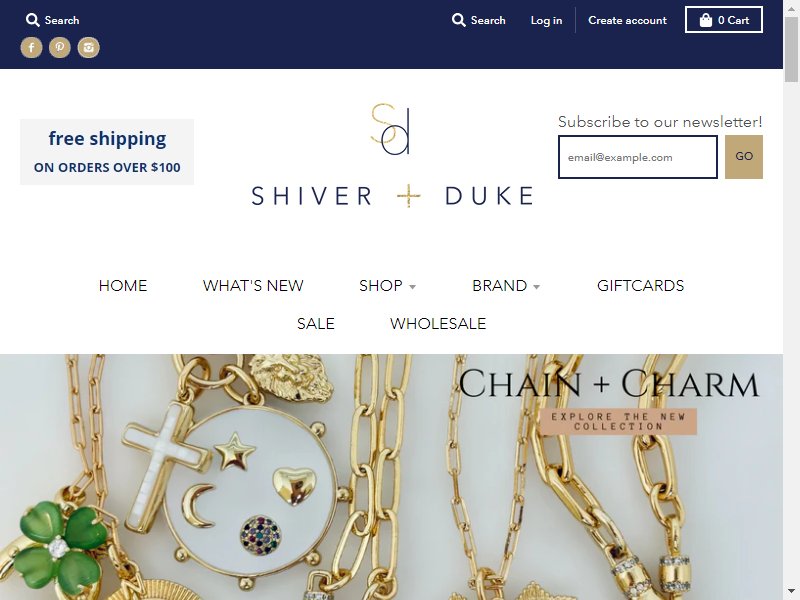800x600 pixels.
Task: Focus the newsletter email input field
Action: pos(638,157)
